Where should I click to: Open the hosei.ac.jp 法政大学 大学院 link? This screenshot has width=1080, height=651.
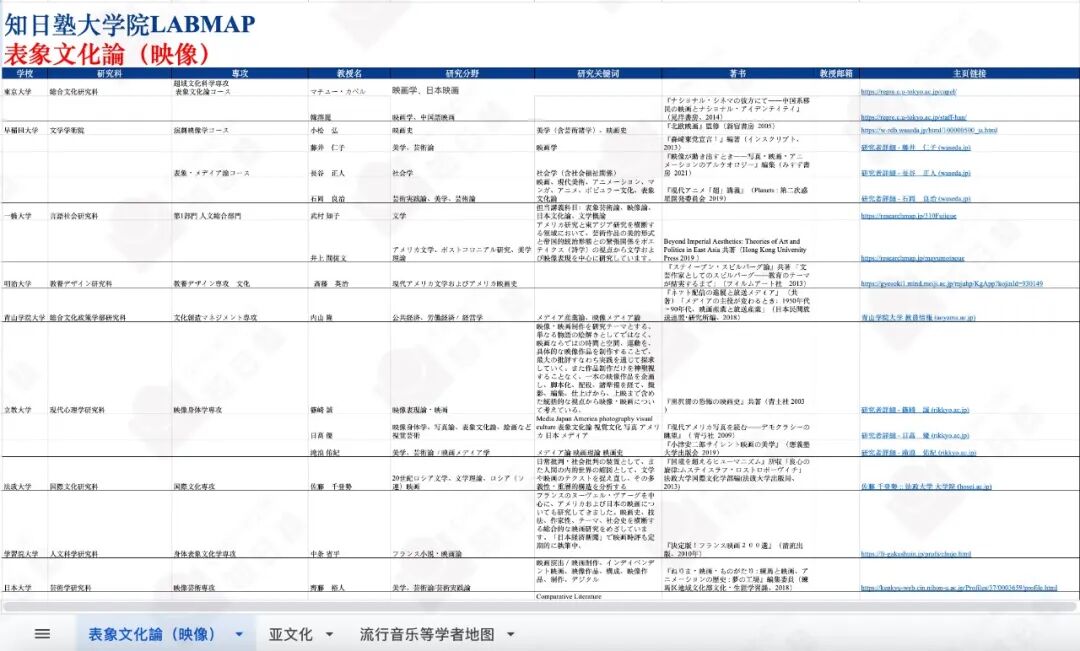(926, 486)
